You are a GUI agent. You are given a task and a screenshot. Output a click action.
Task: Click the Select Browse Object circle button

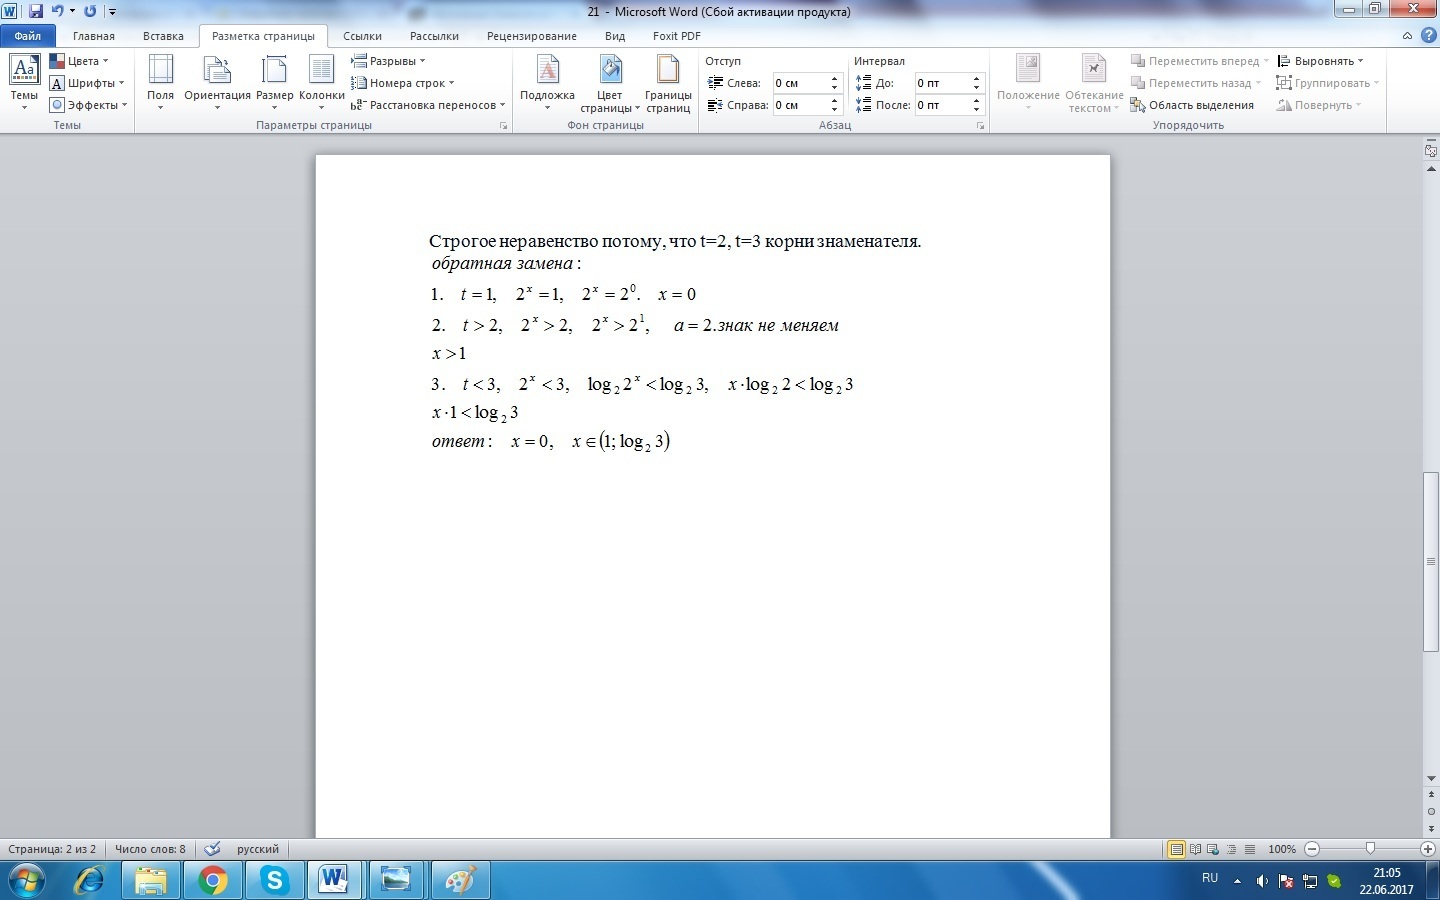[1431, 811]
